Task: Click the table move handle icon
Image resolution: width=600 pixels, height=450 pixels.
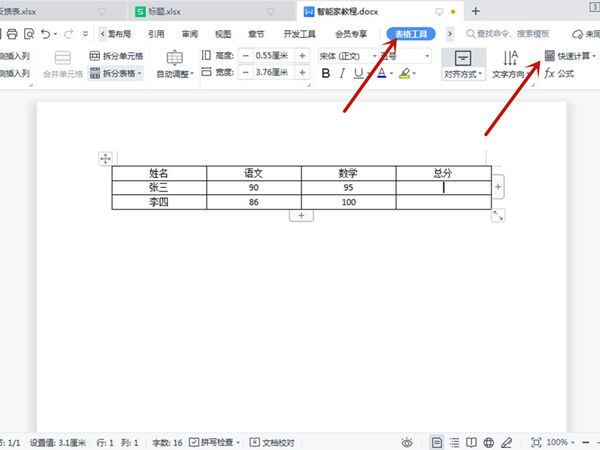Action: click(105, 158)
